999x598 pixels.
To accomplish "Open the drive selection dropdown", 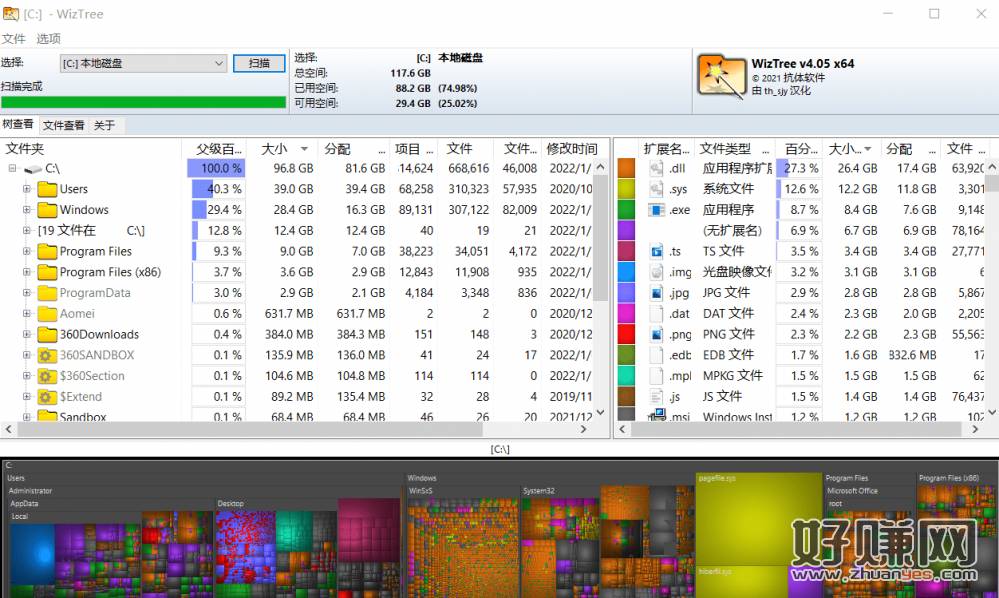I will tap(219, 63).
